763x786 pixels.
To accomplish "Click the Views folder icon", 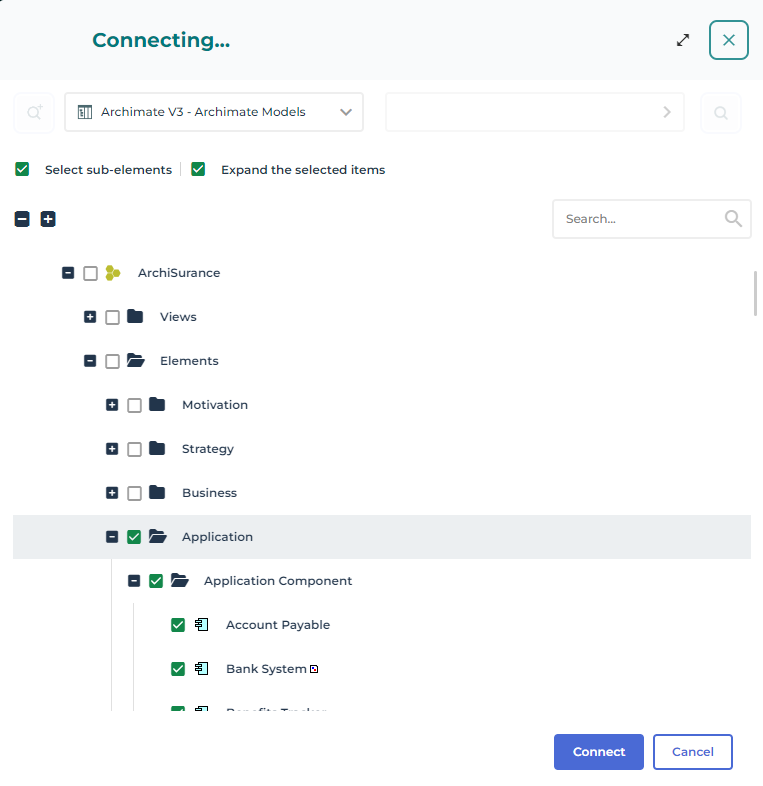I will (x=135, y=317).
